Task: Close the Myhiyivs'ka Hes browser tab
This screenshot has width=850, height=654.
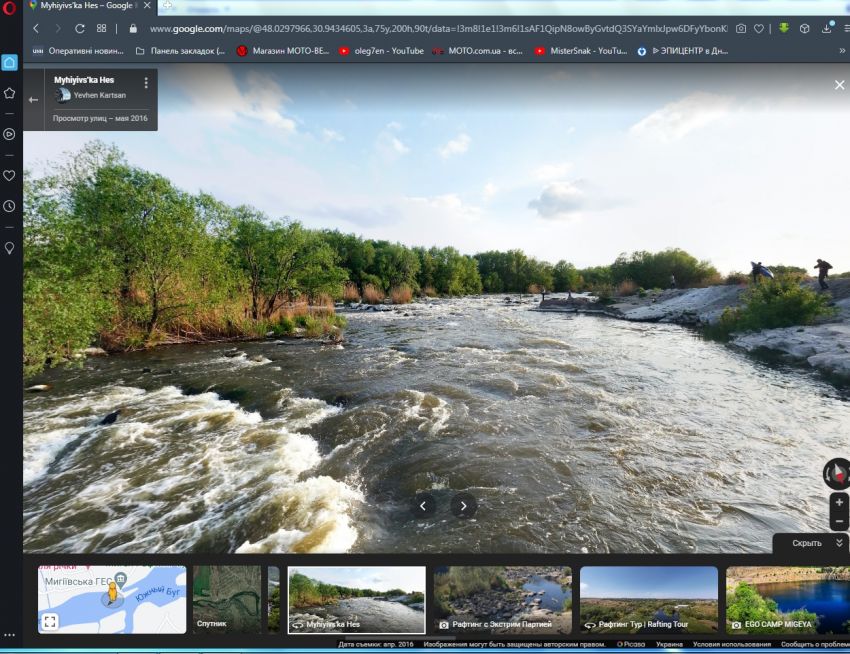Action: pyautogui.click(x=147, y=5)
